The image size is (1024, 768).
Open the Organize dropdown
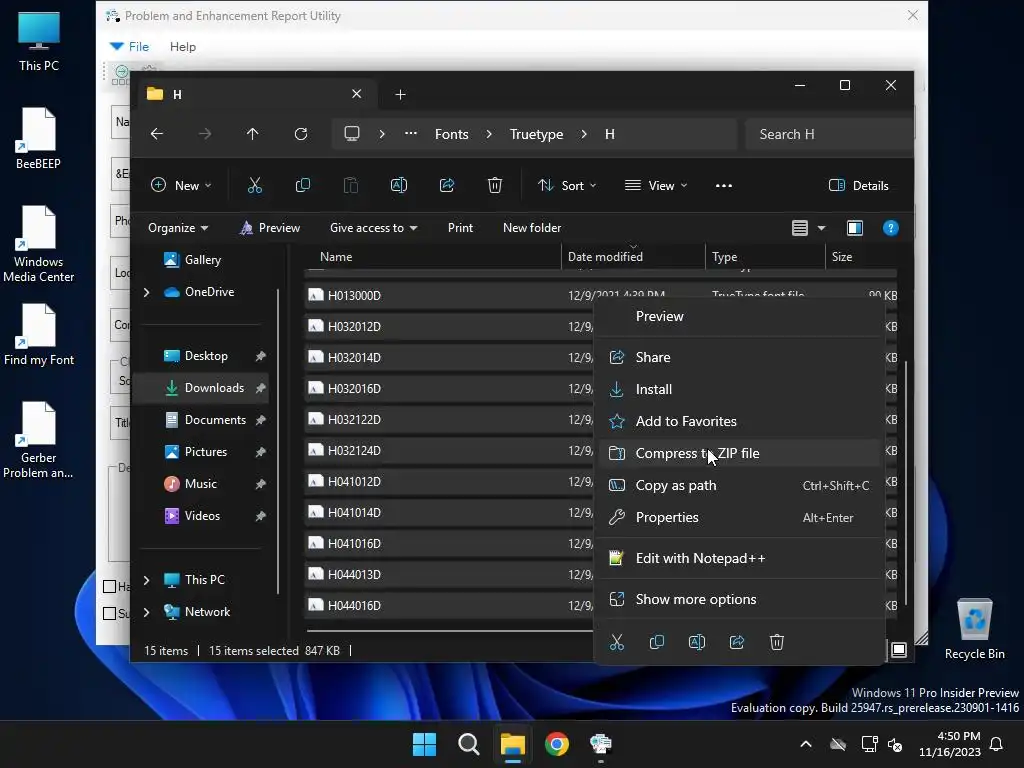178,228
